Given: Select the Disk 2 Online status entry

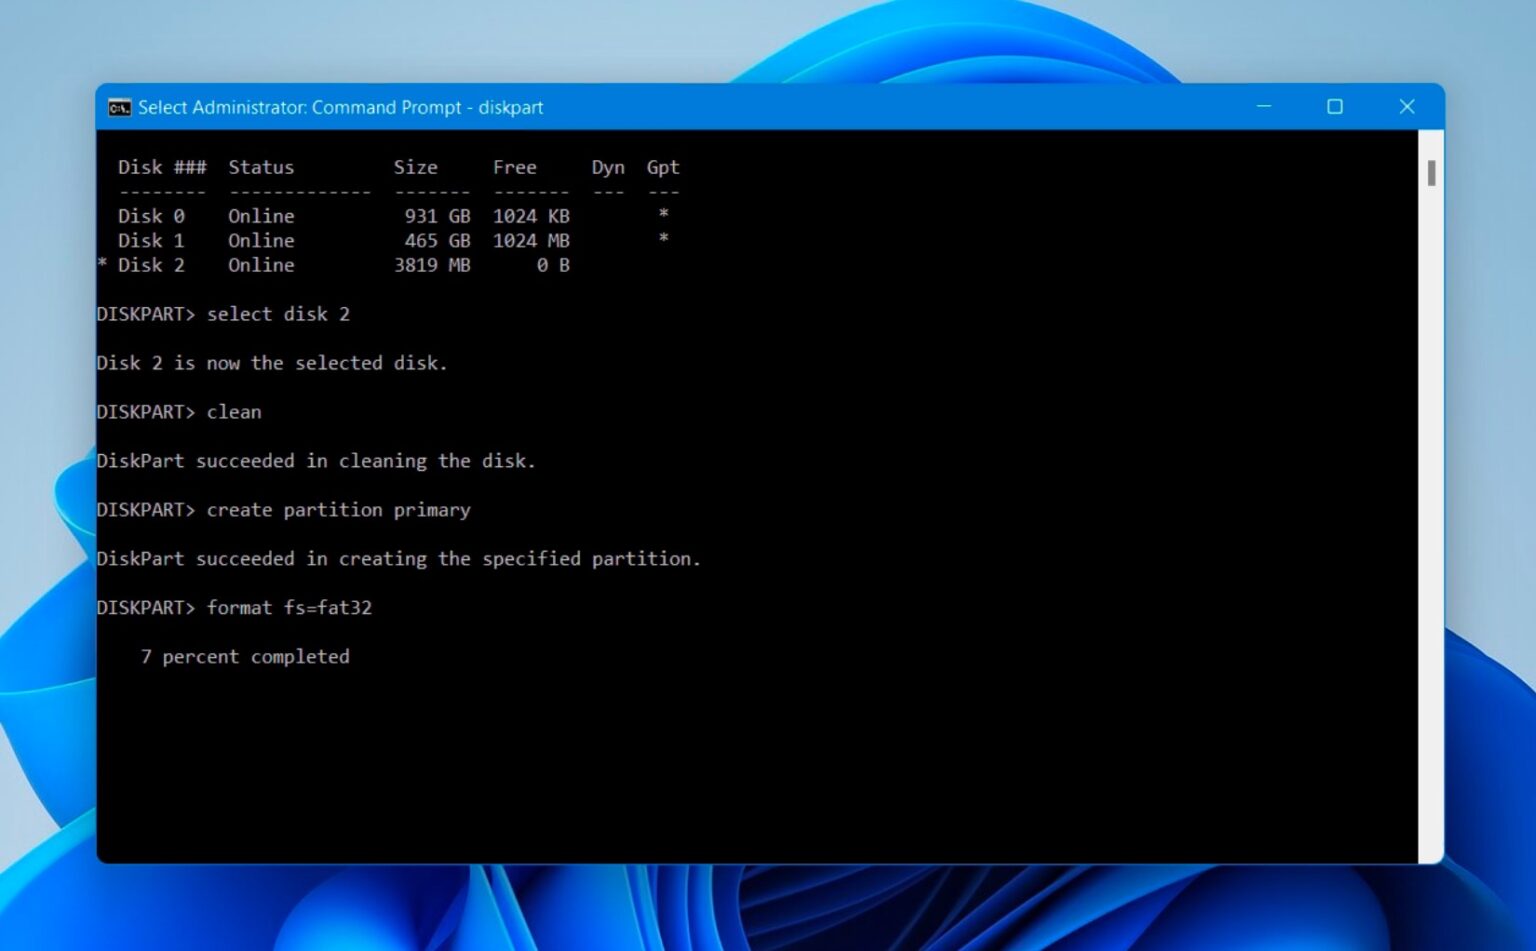Looking at the screenshot, I should pyautogui.click(x=260, y=265).
